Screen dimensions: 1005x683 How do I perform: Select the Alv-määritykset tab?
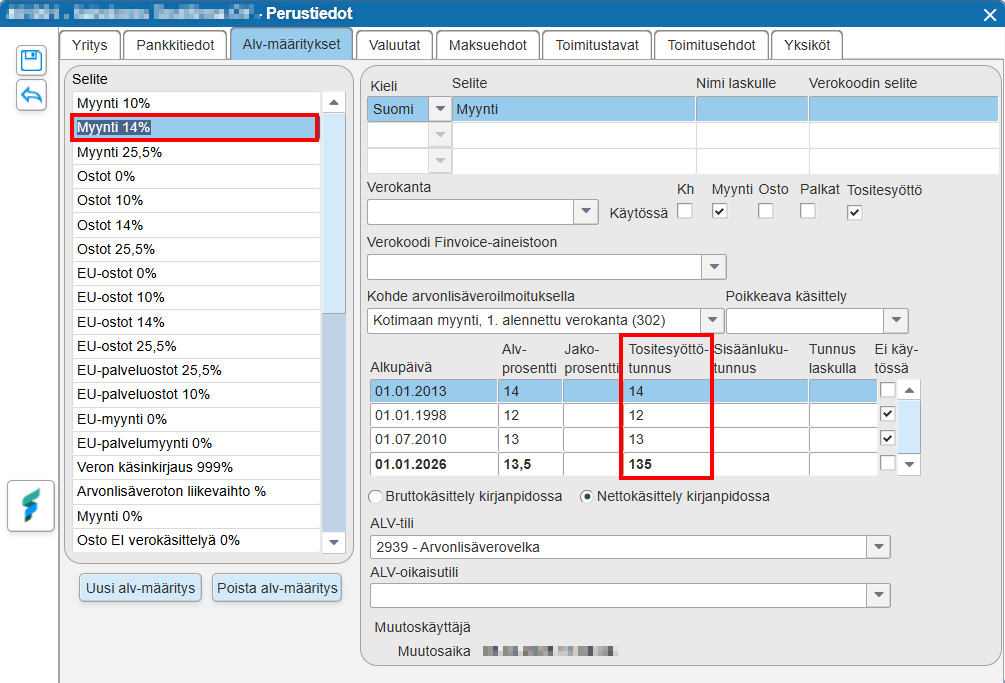coord(292,44)
